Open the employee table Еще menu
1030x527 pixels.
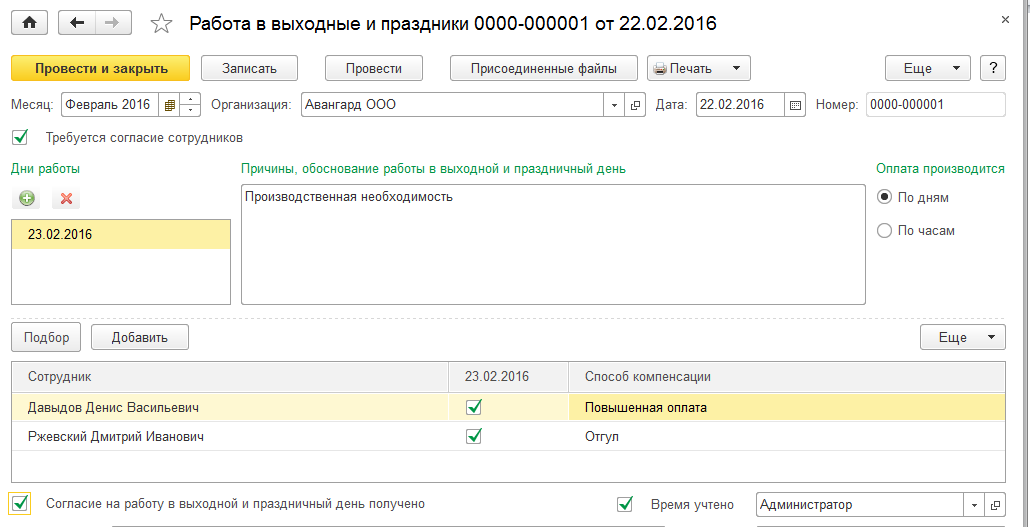(962, 337)
